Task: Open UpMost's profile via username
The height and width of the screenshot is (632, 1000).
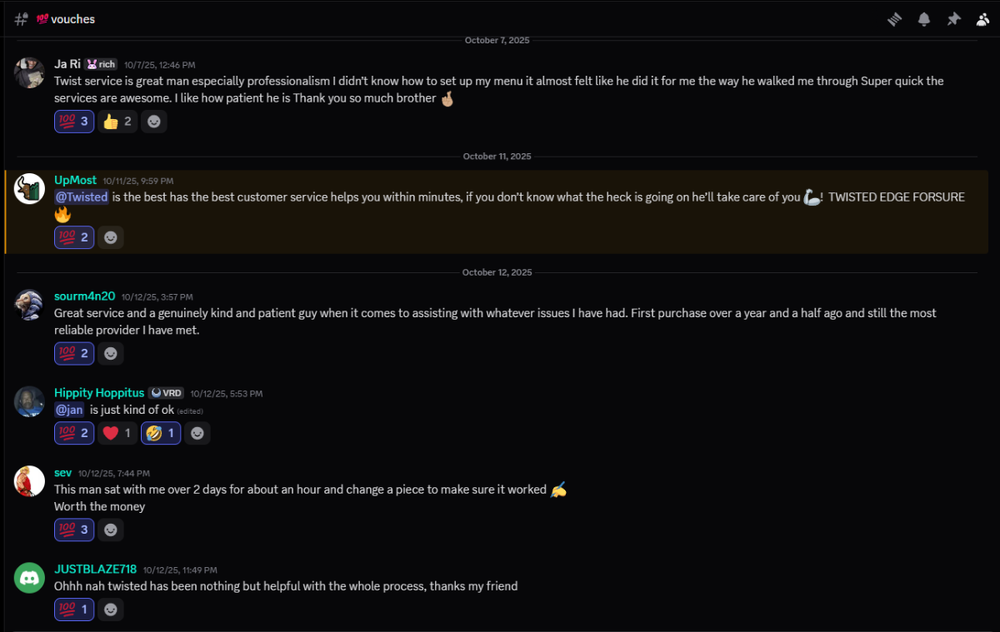Action: 75,180
